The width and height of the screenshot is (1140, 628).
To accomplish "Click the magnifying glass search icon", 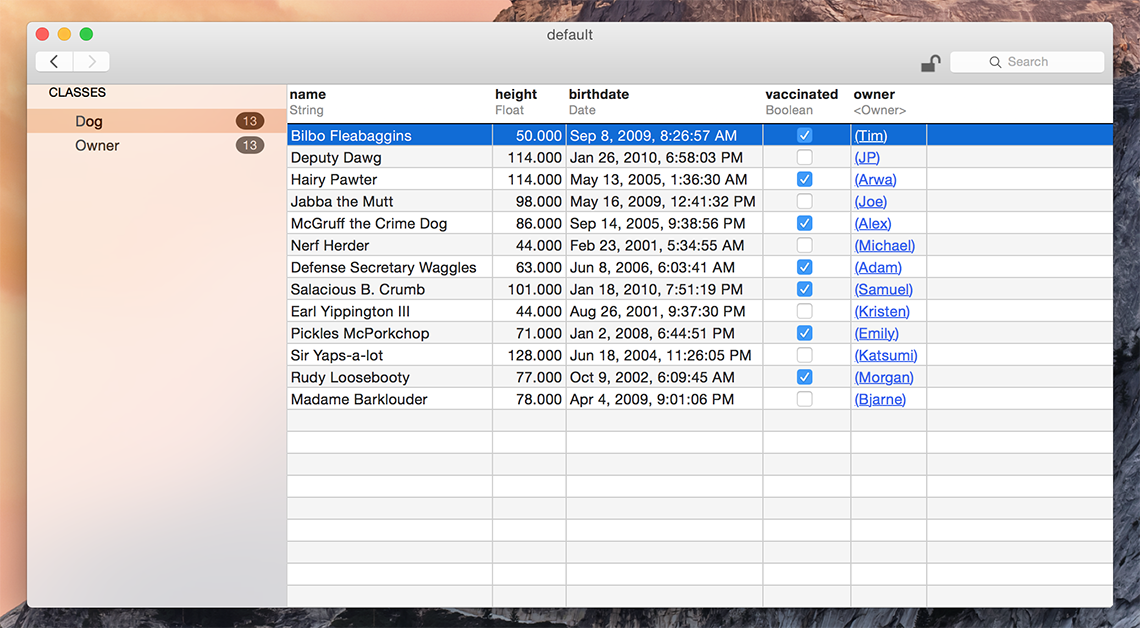I will click(995, 62).
